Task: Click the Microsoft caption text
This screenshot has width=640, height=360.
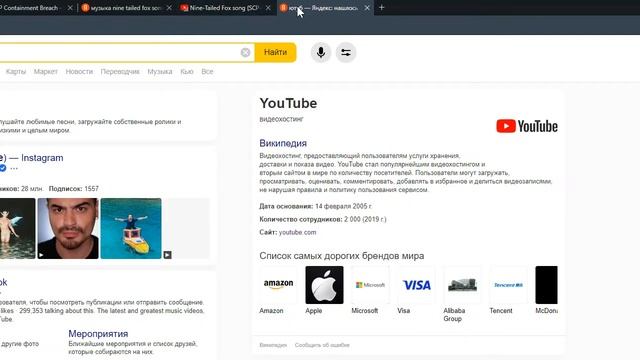Action: tap(364, 311)
